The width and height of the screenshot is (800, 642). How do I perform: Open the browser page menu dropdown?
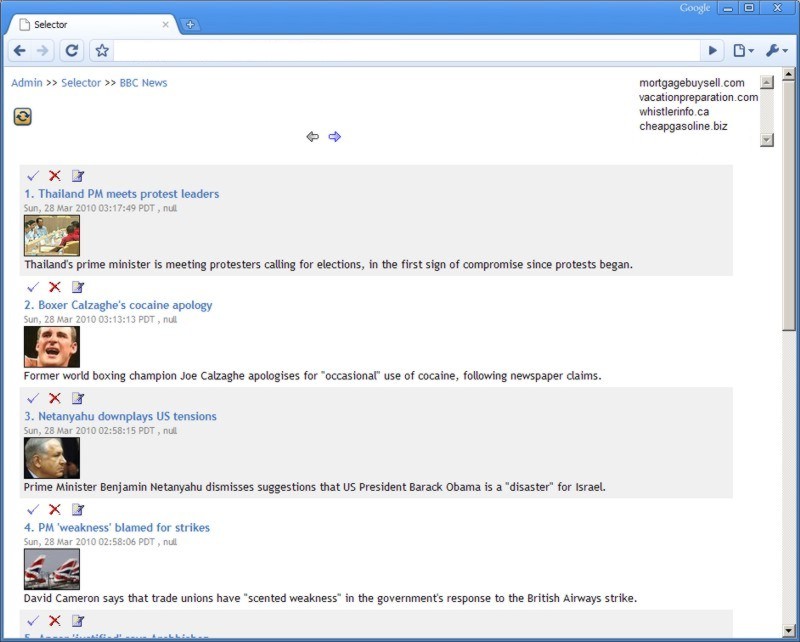(743, 51)
